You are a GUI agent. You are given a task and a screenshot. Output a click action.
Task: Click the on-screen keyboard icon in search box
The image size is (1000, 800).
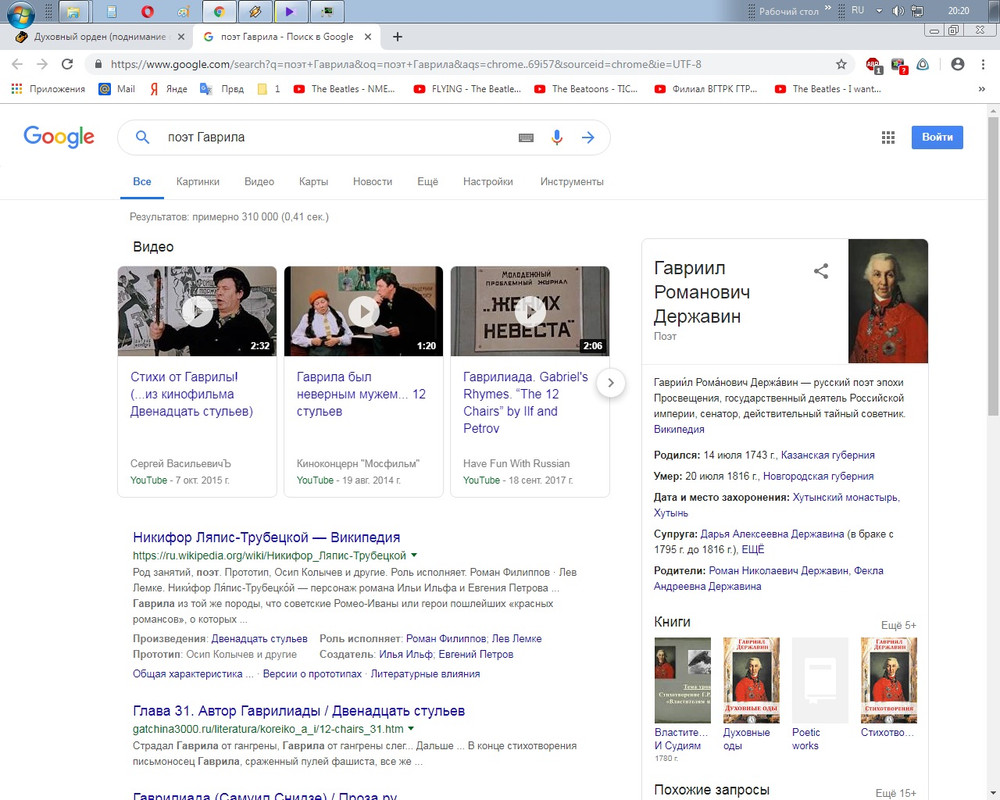[x=526, y=137]
